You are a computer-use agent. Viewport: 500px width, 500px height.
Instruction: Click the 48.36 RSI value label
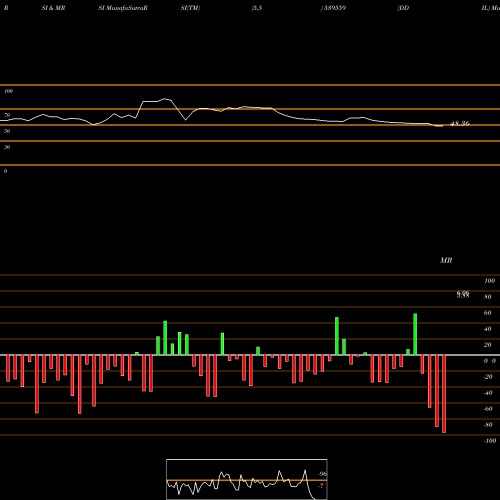[460, 124]
